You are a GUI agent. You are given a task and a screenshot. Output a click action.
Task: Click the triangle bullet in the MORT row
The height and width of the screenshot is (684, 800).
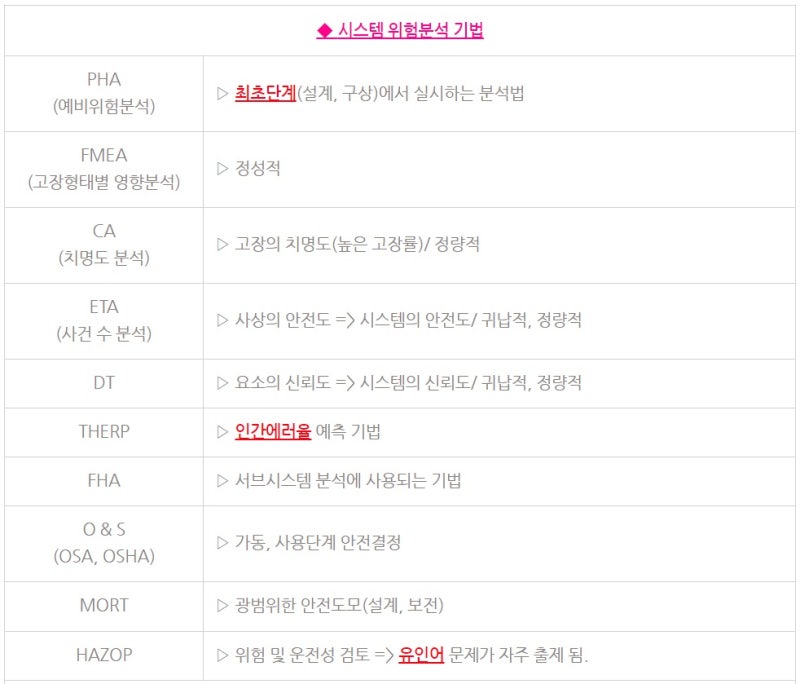pyautogui.click(x=222, y=605)
